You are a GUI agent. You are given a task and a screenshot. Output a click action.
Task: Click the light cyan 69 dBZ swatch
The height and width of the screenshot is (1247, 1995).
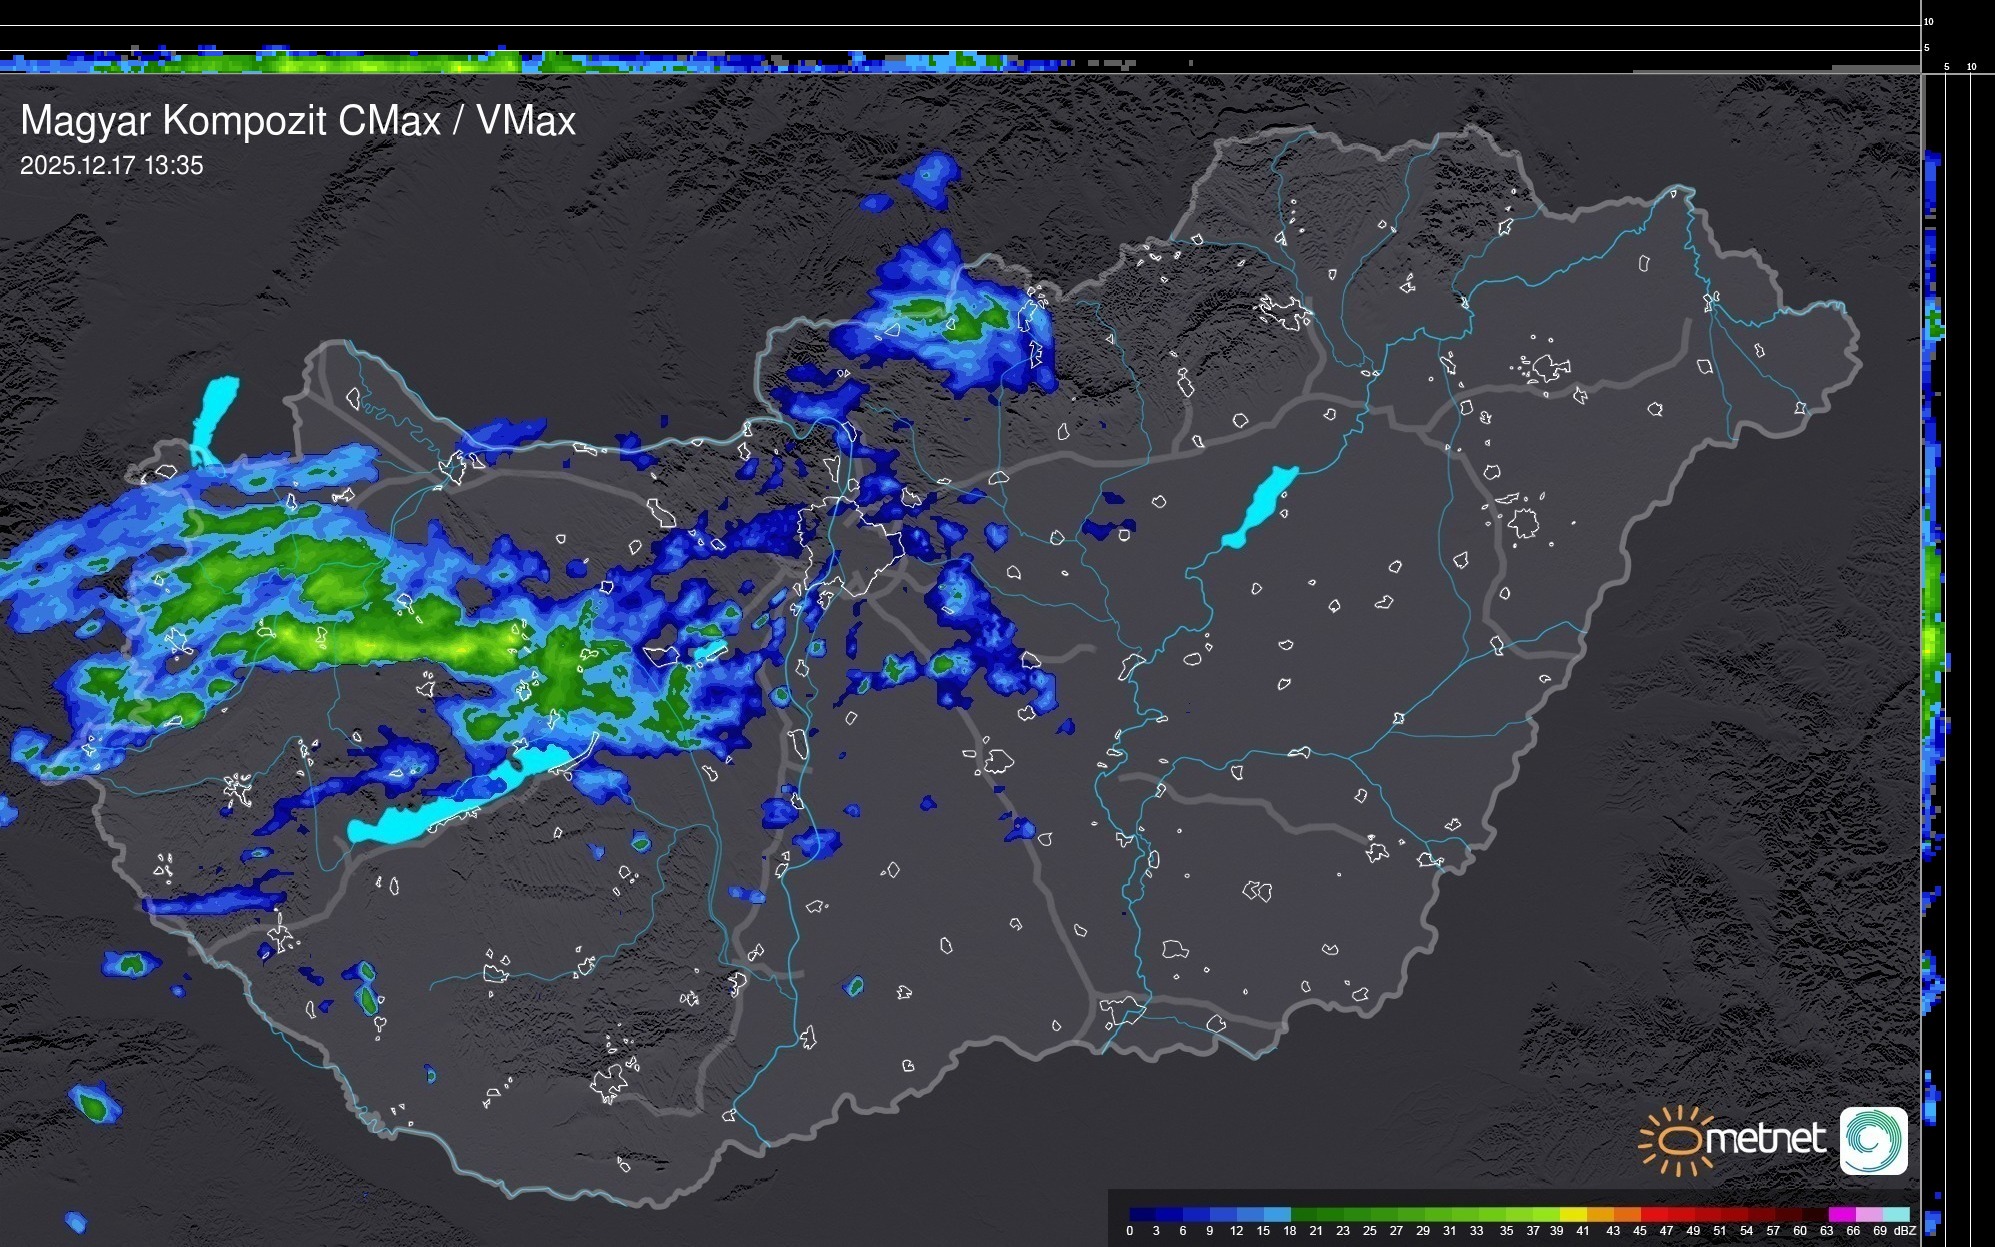(1894, 1215)
